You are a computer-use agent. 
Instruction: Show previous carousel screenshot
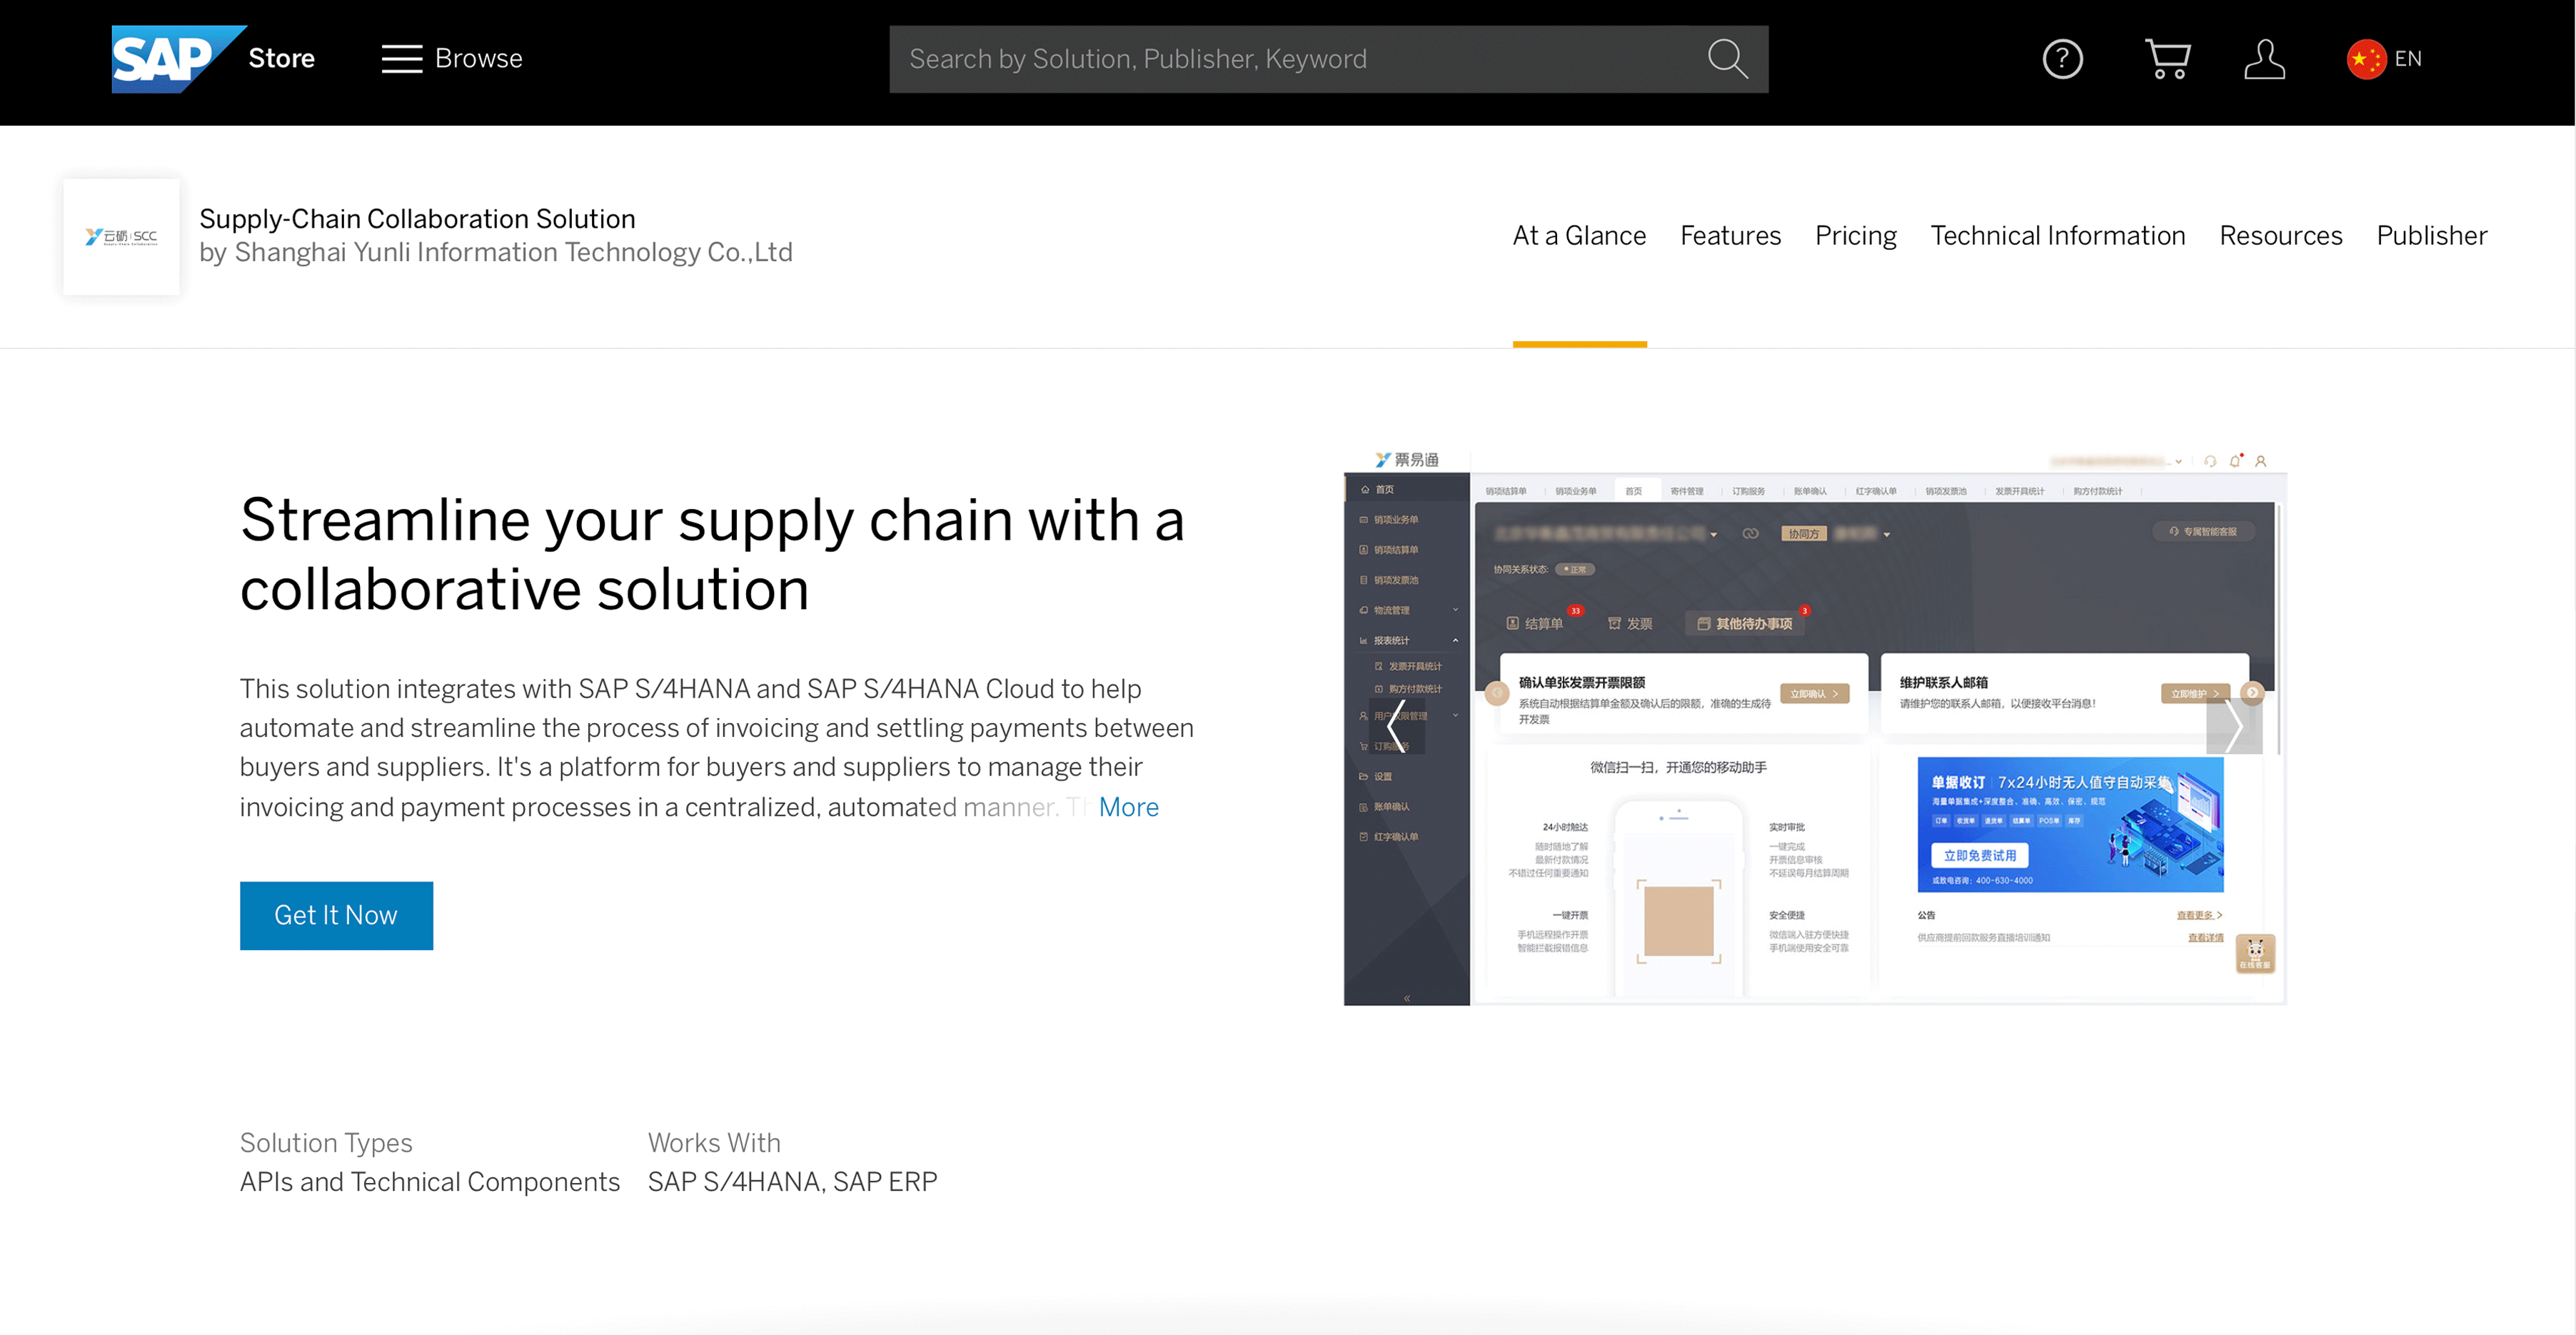click(1397, 726)
